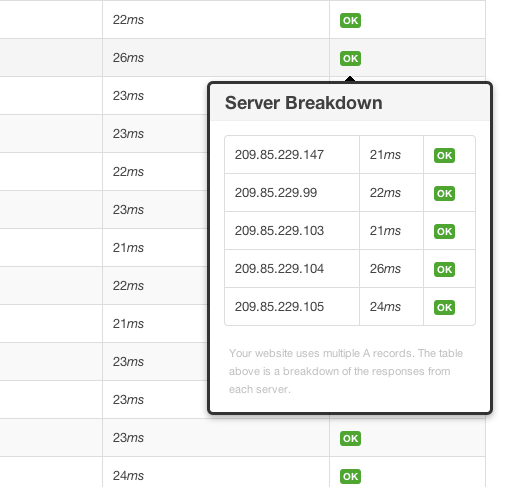Click the OK badge in the lower 23ms row
This screenshot has height=487, width=525.
pos(350,438)
